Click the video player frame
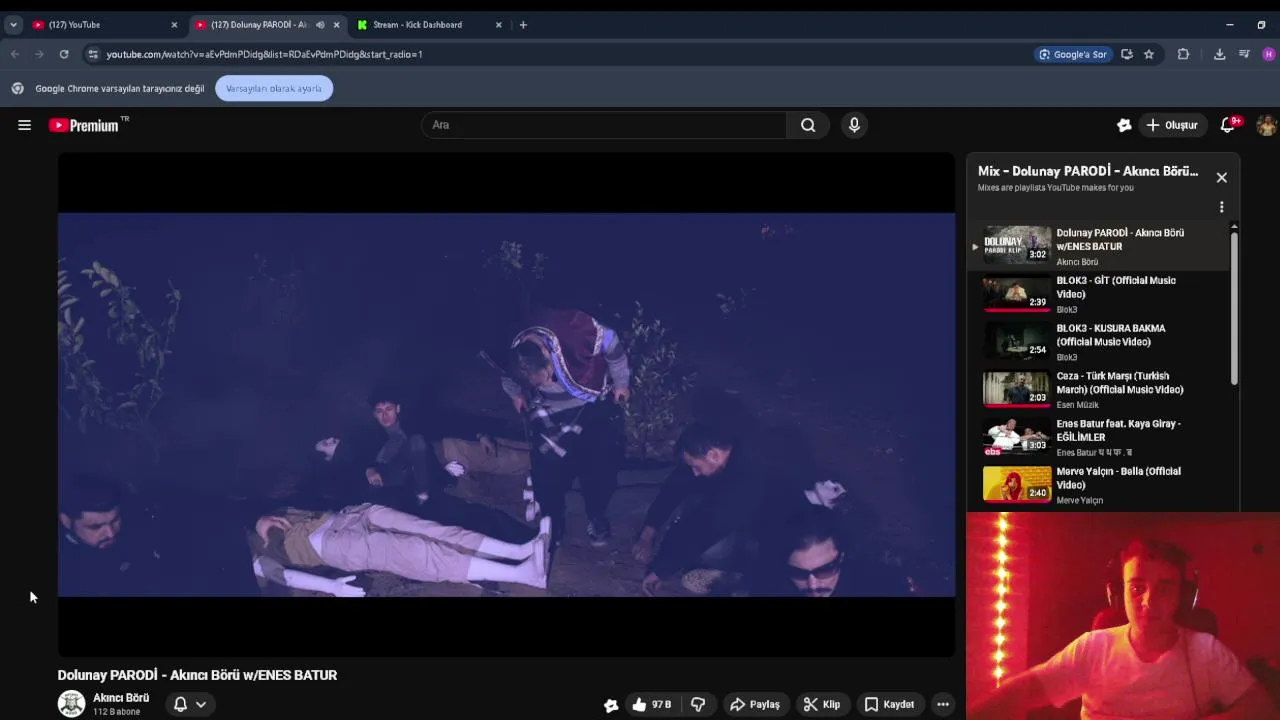Image resolution: width=1280 pixels, height=720 pixels. point(506,404)
